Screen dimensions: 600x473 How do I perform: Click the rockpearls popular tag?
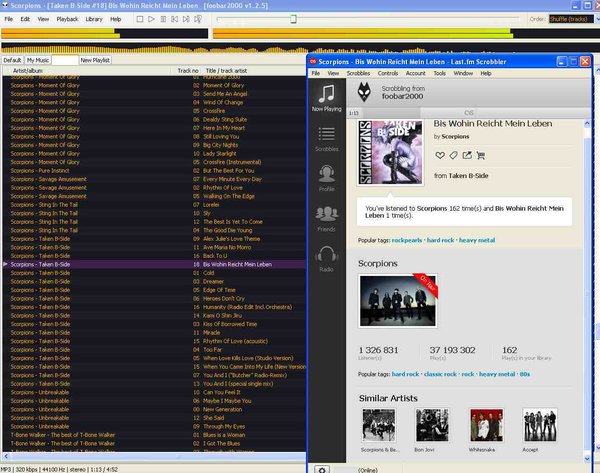tap(407, 240)
